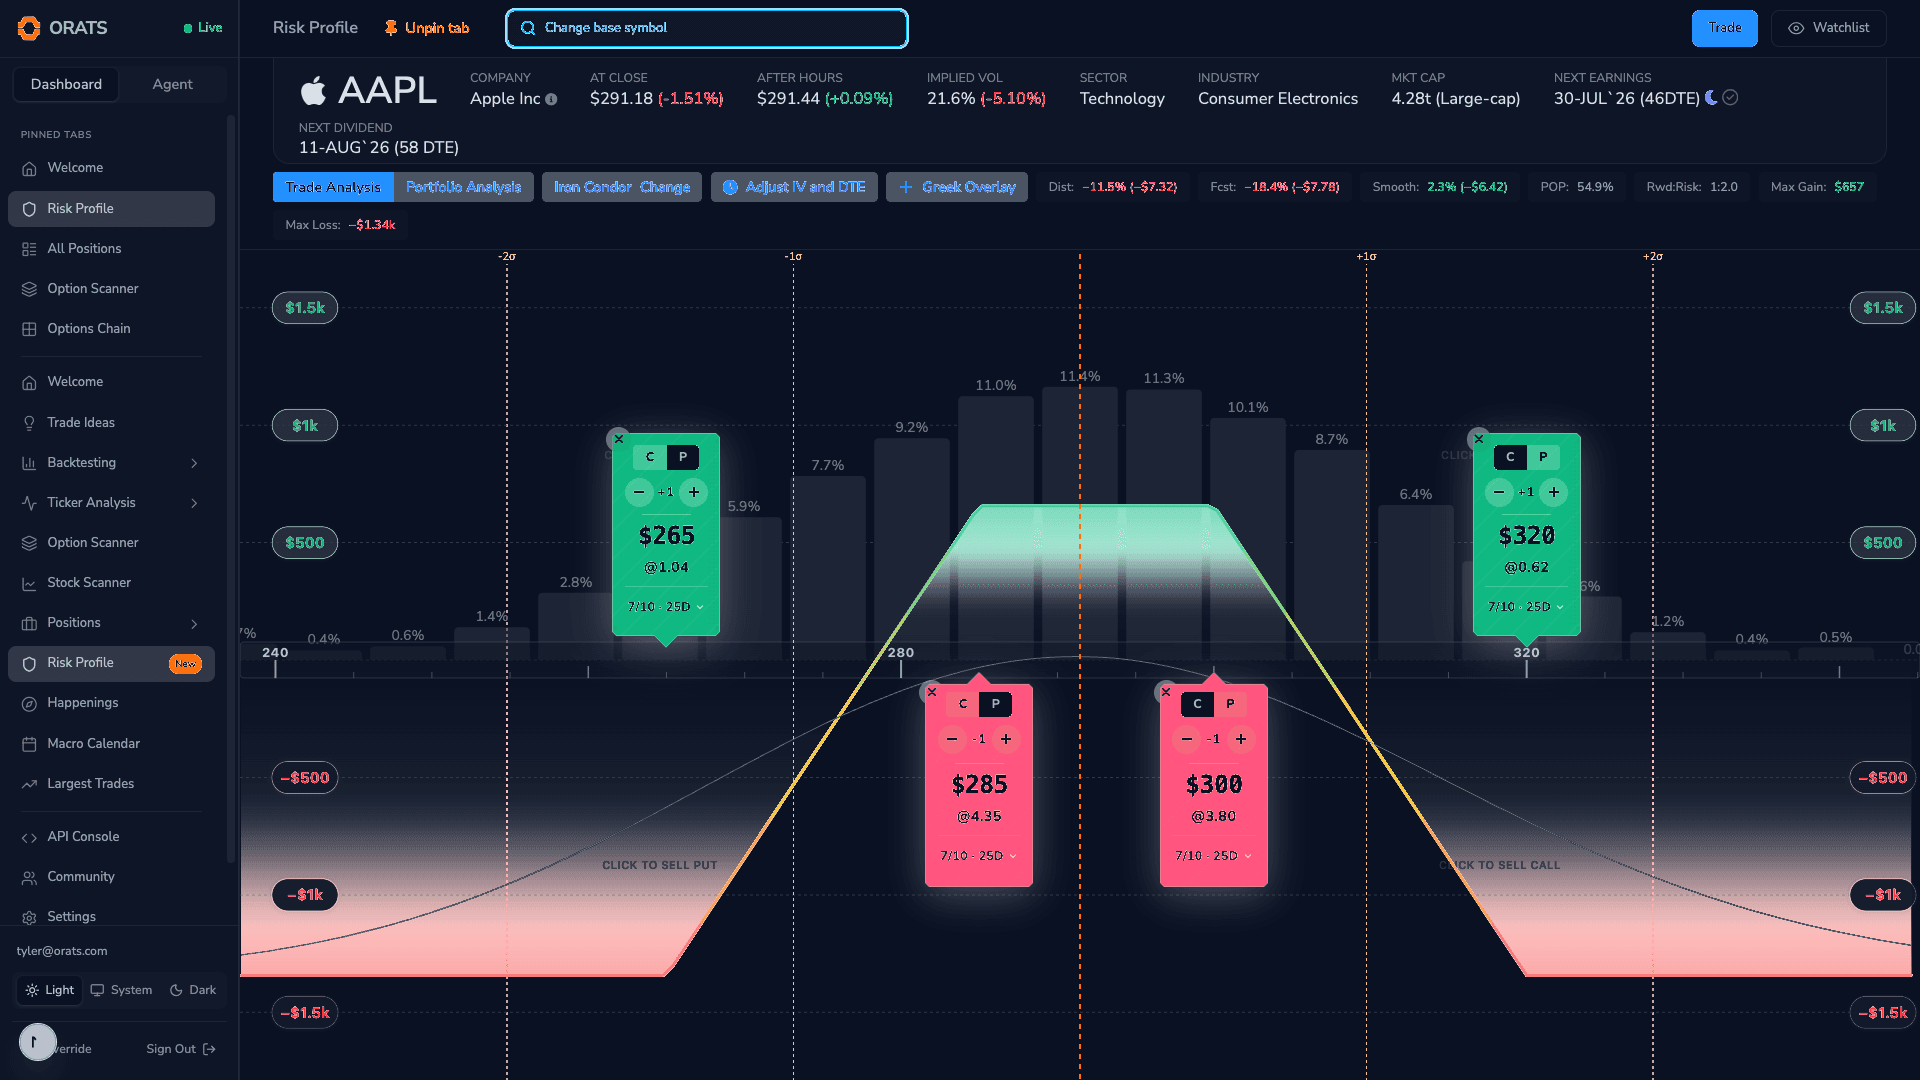Screen dimensions: 1920x1080
Task: Click the blue Trade button
Action: pyautogui.click(x=1724, y=28)
